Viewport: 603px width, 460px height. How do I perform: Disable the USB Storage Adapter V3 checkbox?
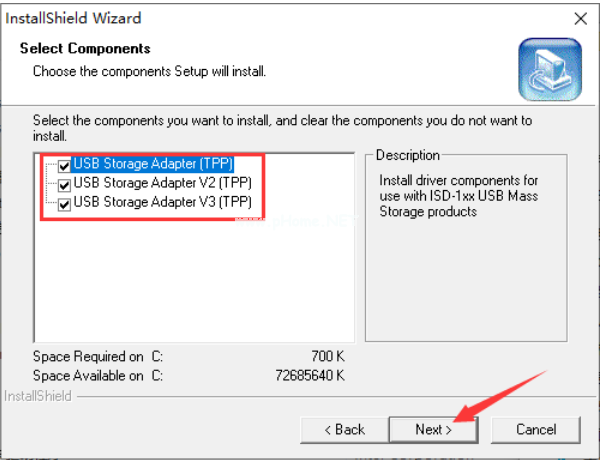pos(65,204)
